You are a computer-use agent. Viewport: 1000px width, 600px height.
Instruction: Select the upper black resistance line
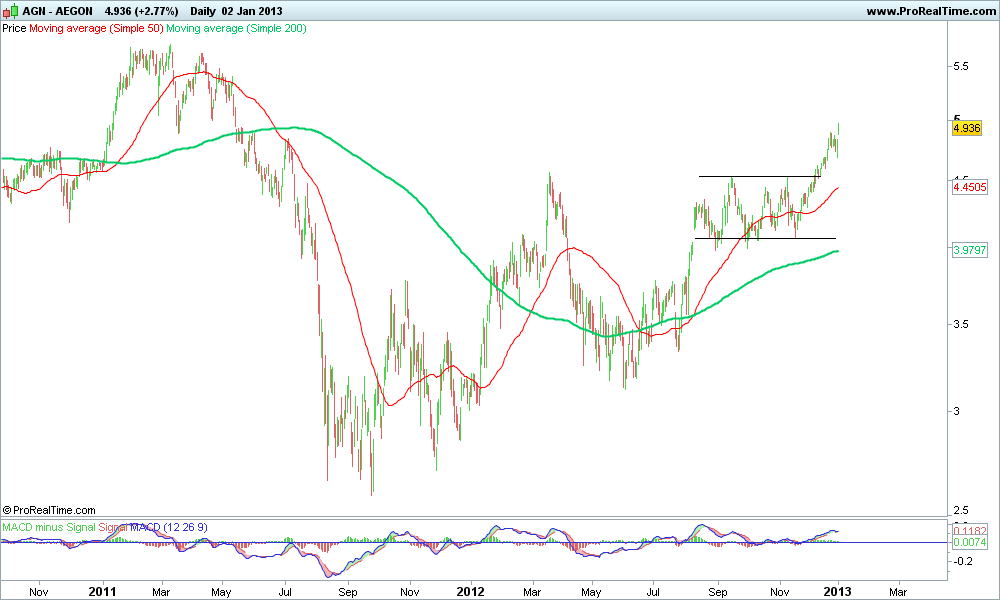click(x=760, y=176)
